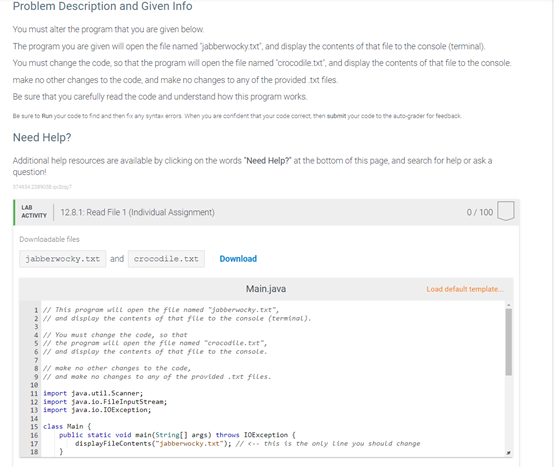The image size is (554, 467).
Task: Click the import java.util.Scanner line
Action: point(93,393)
